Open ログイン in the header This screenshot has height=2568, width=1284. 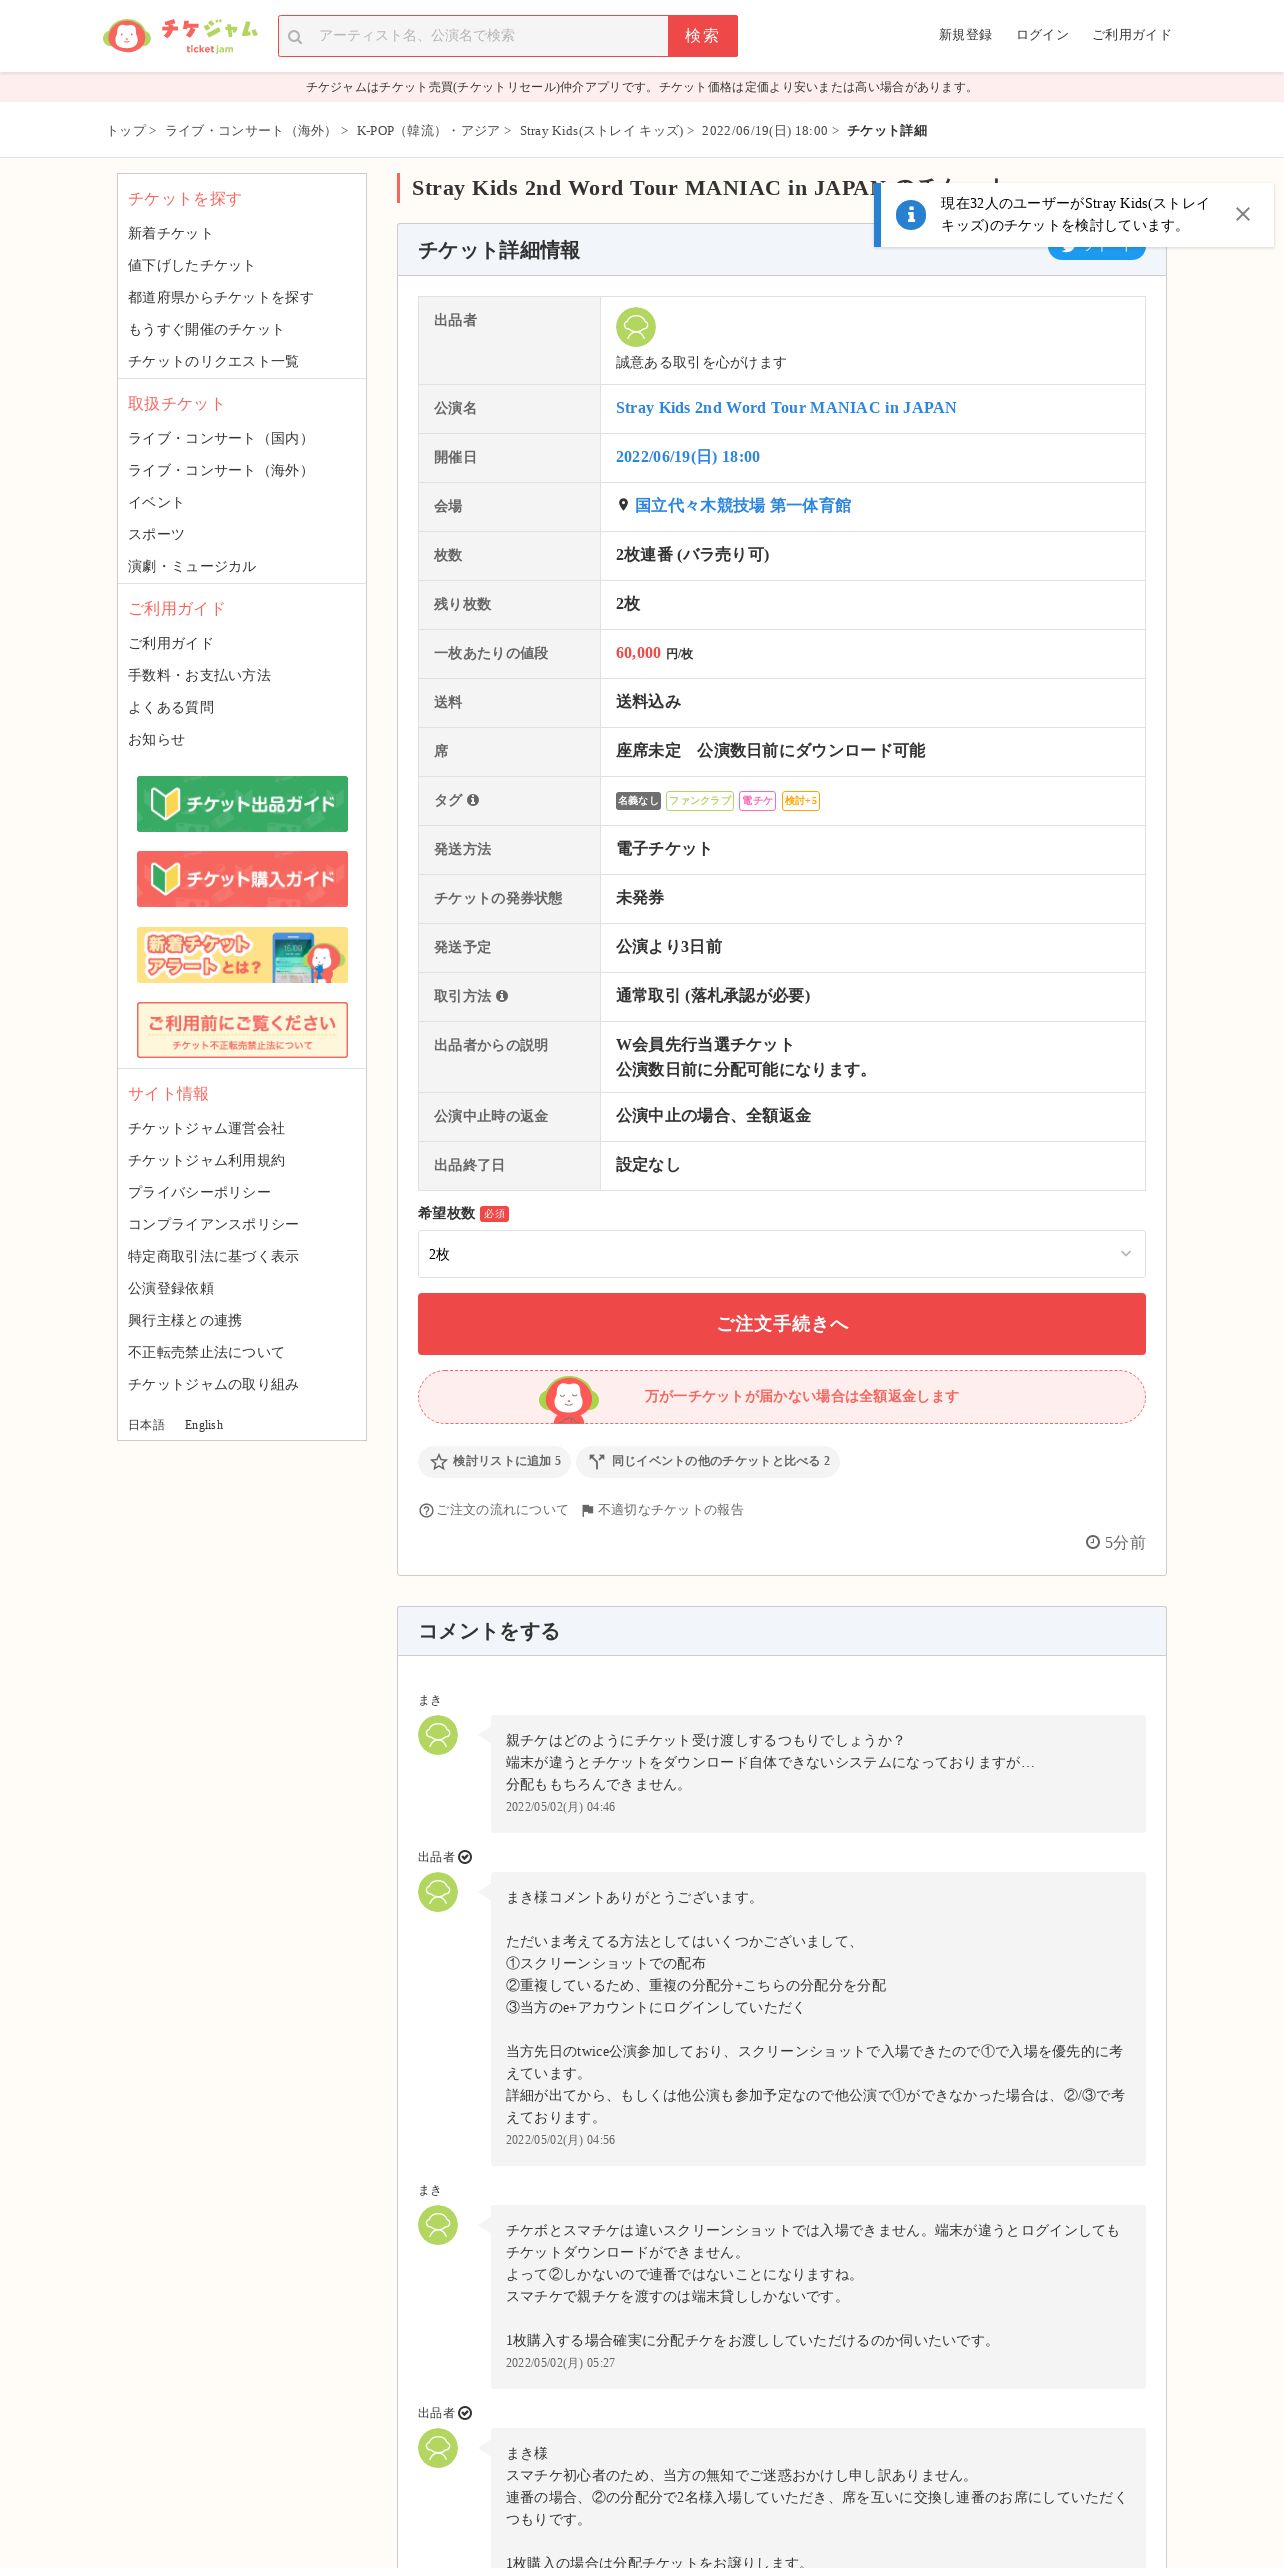coord(1042,35)
